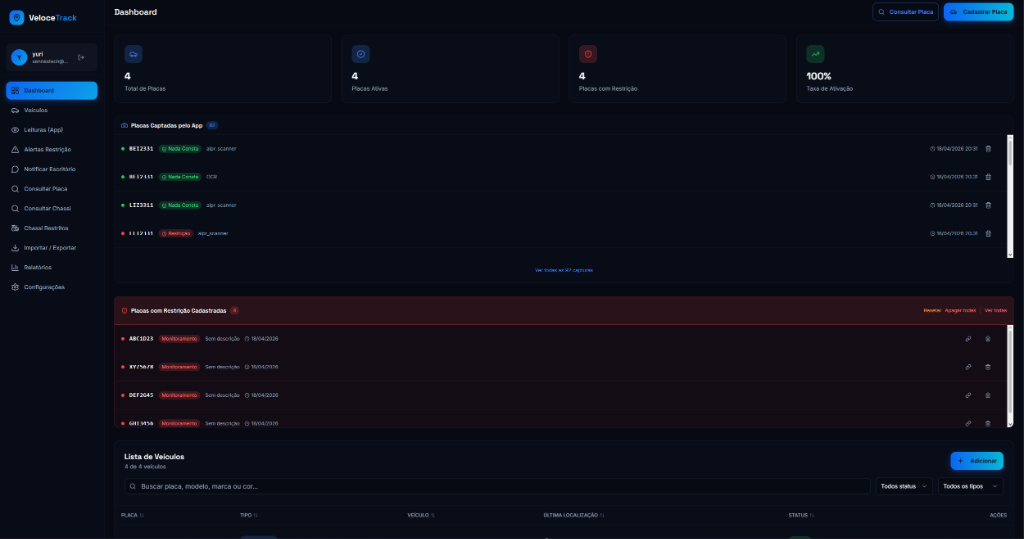The width and height of the screenshot is (1024, 539).
Task: Open the Ver todas as 97 capturas link
Action: coord(564,270)
